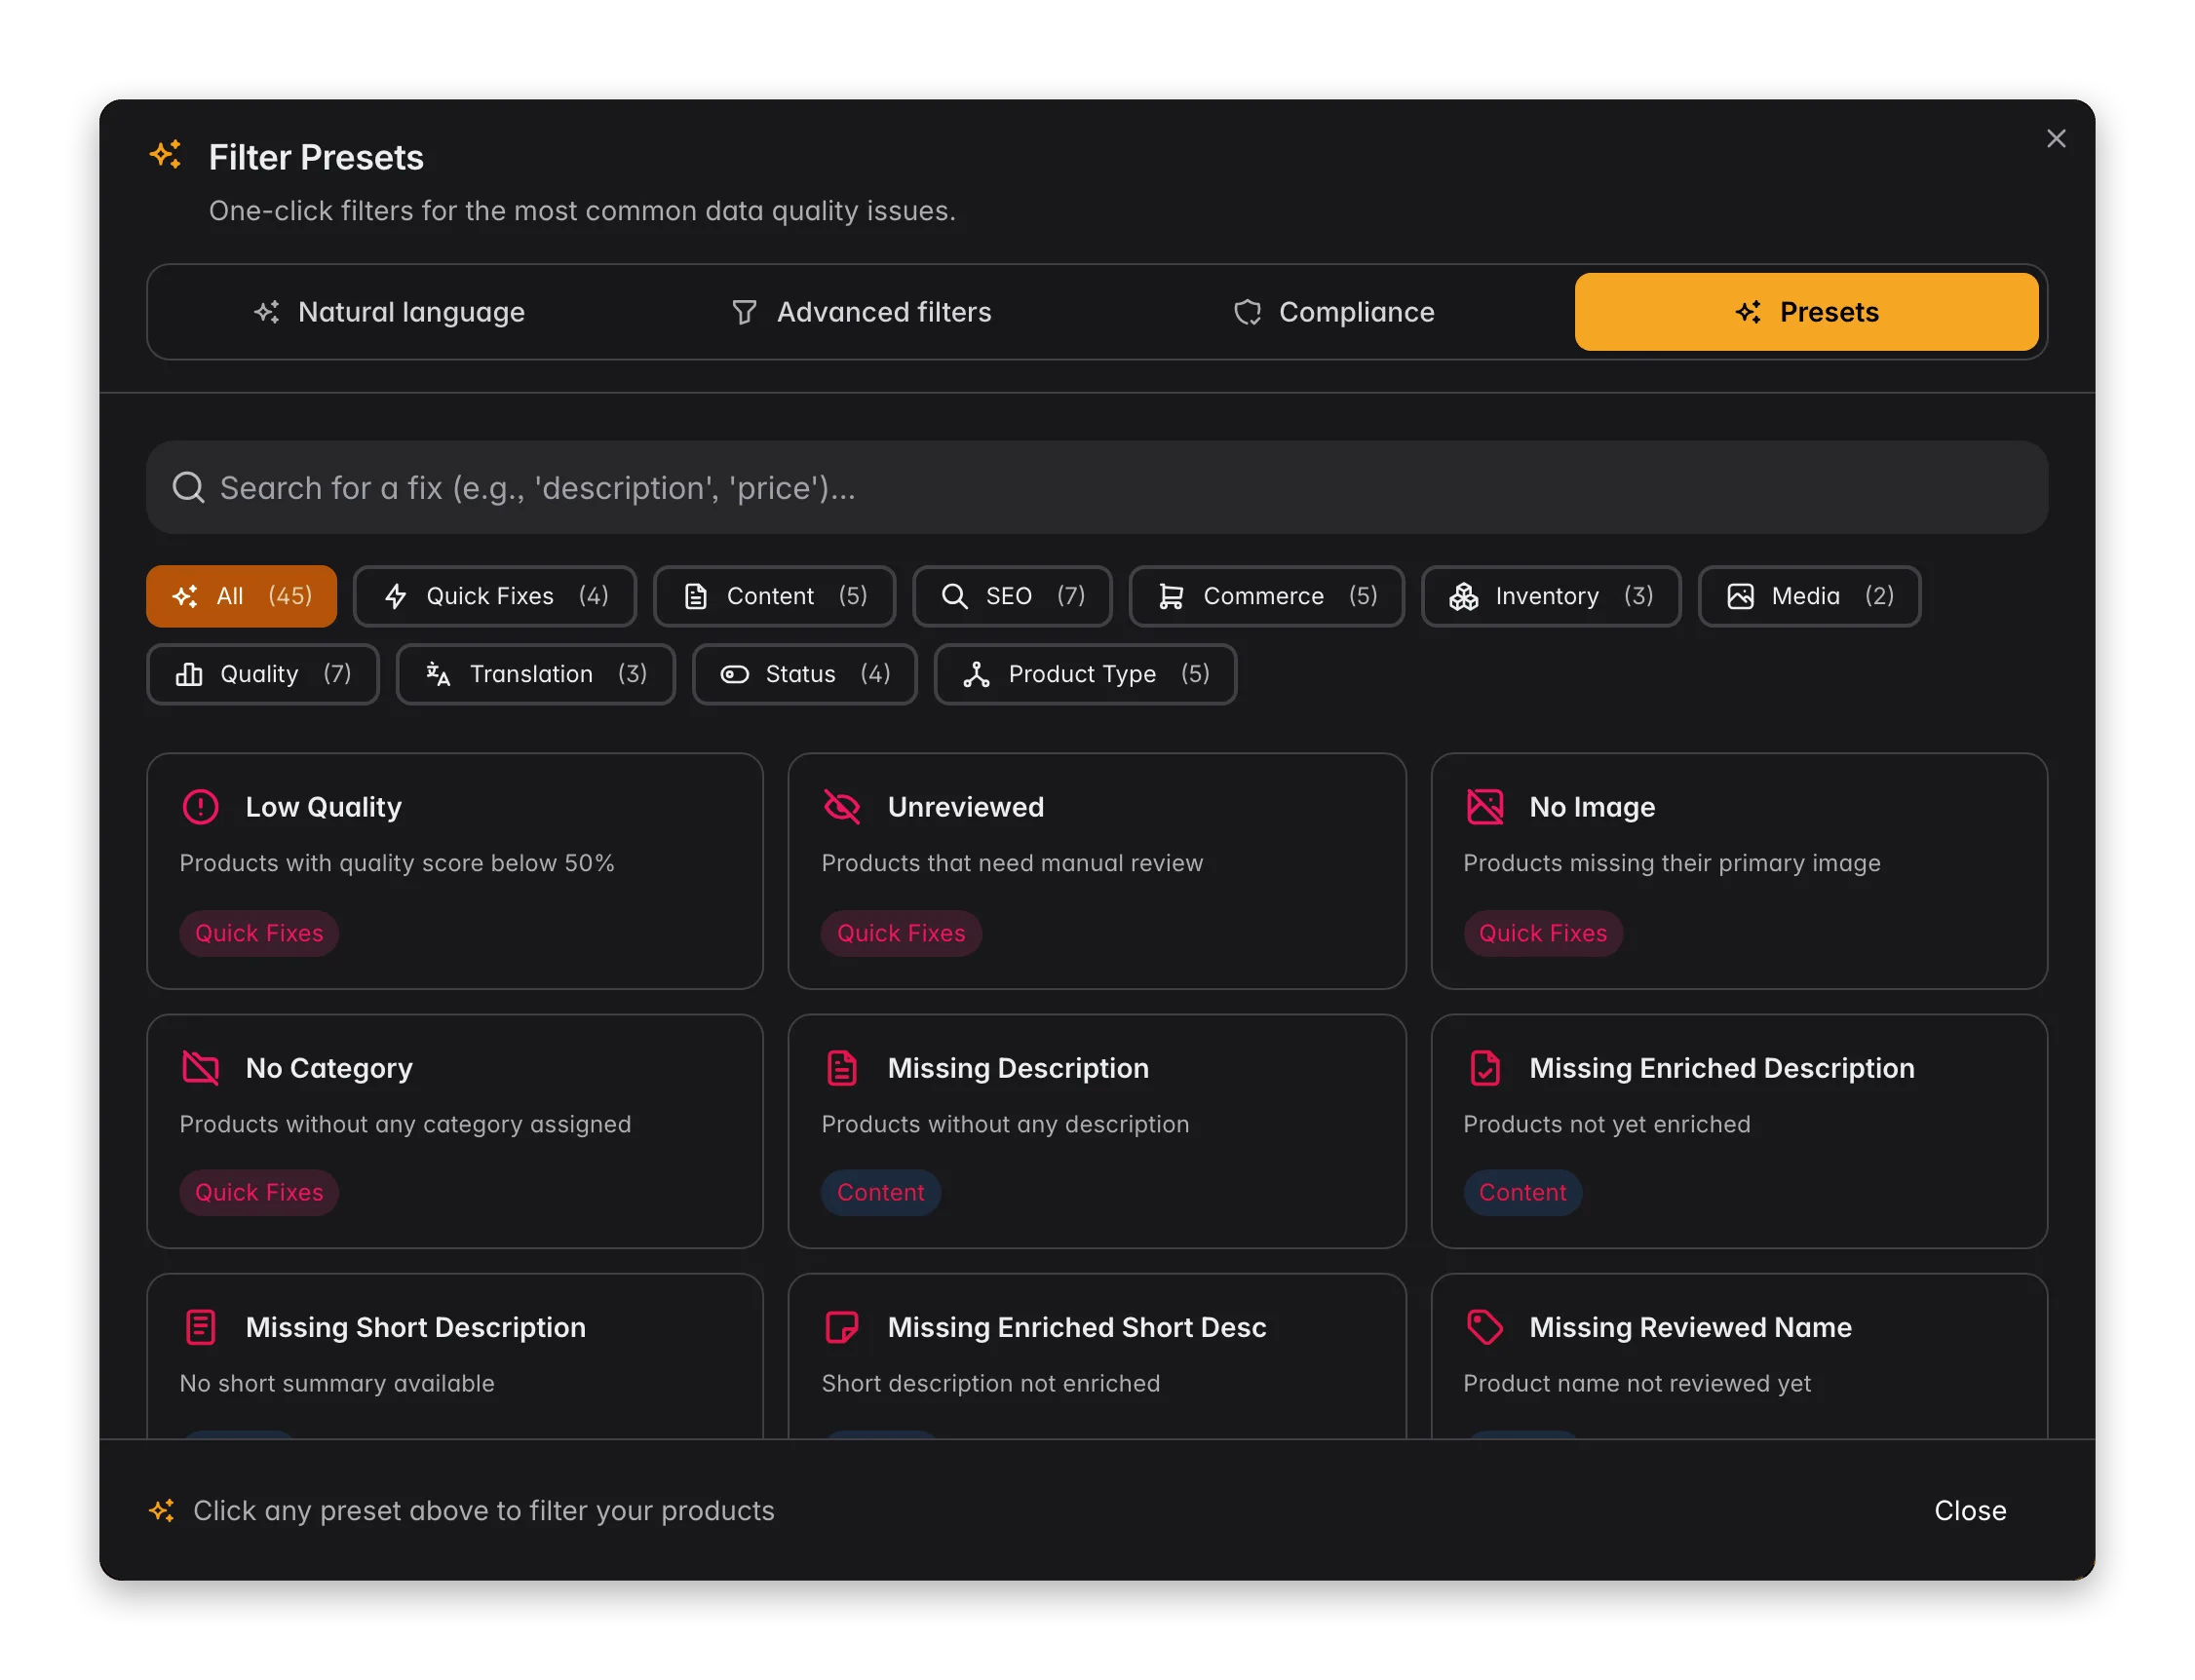Filter by Product Type (5) chip
This screenshot has width=2195, height=1680.
tap(1085, 675)
